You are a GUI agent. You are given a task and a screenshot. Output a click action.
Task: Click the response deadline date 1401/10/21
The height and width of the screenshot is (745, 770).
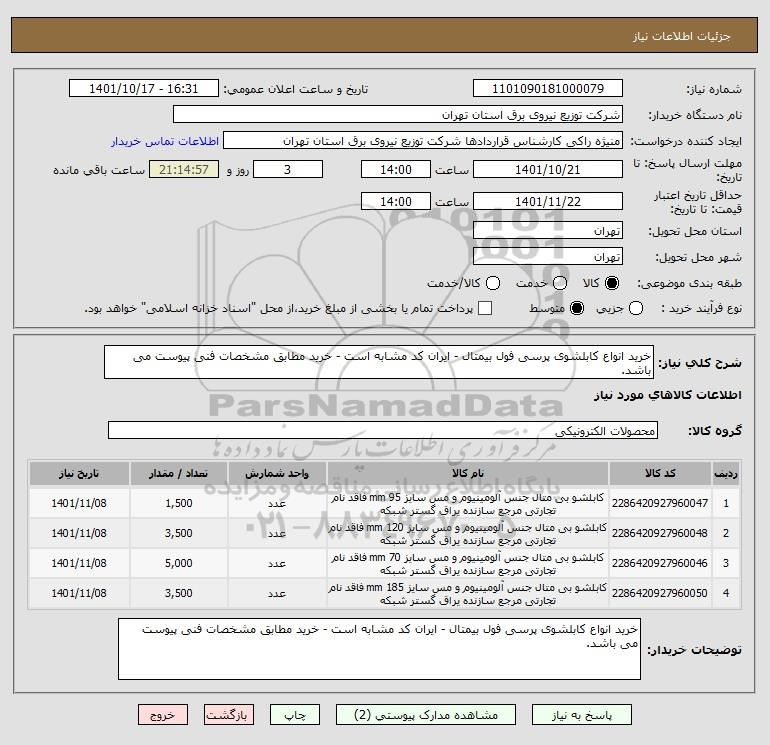point(548,169)
